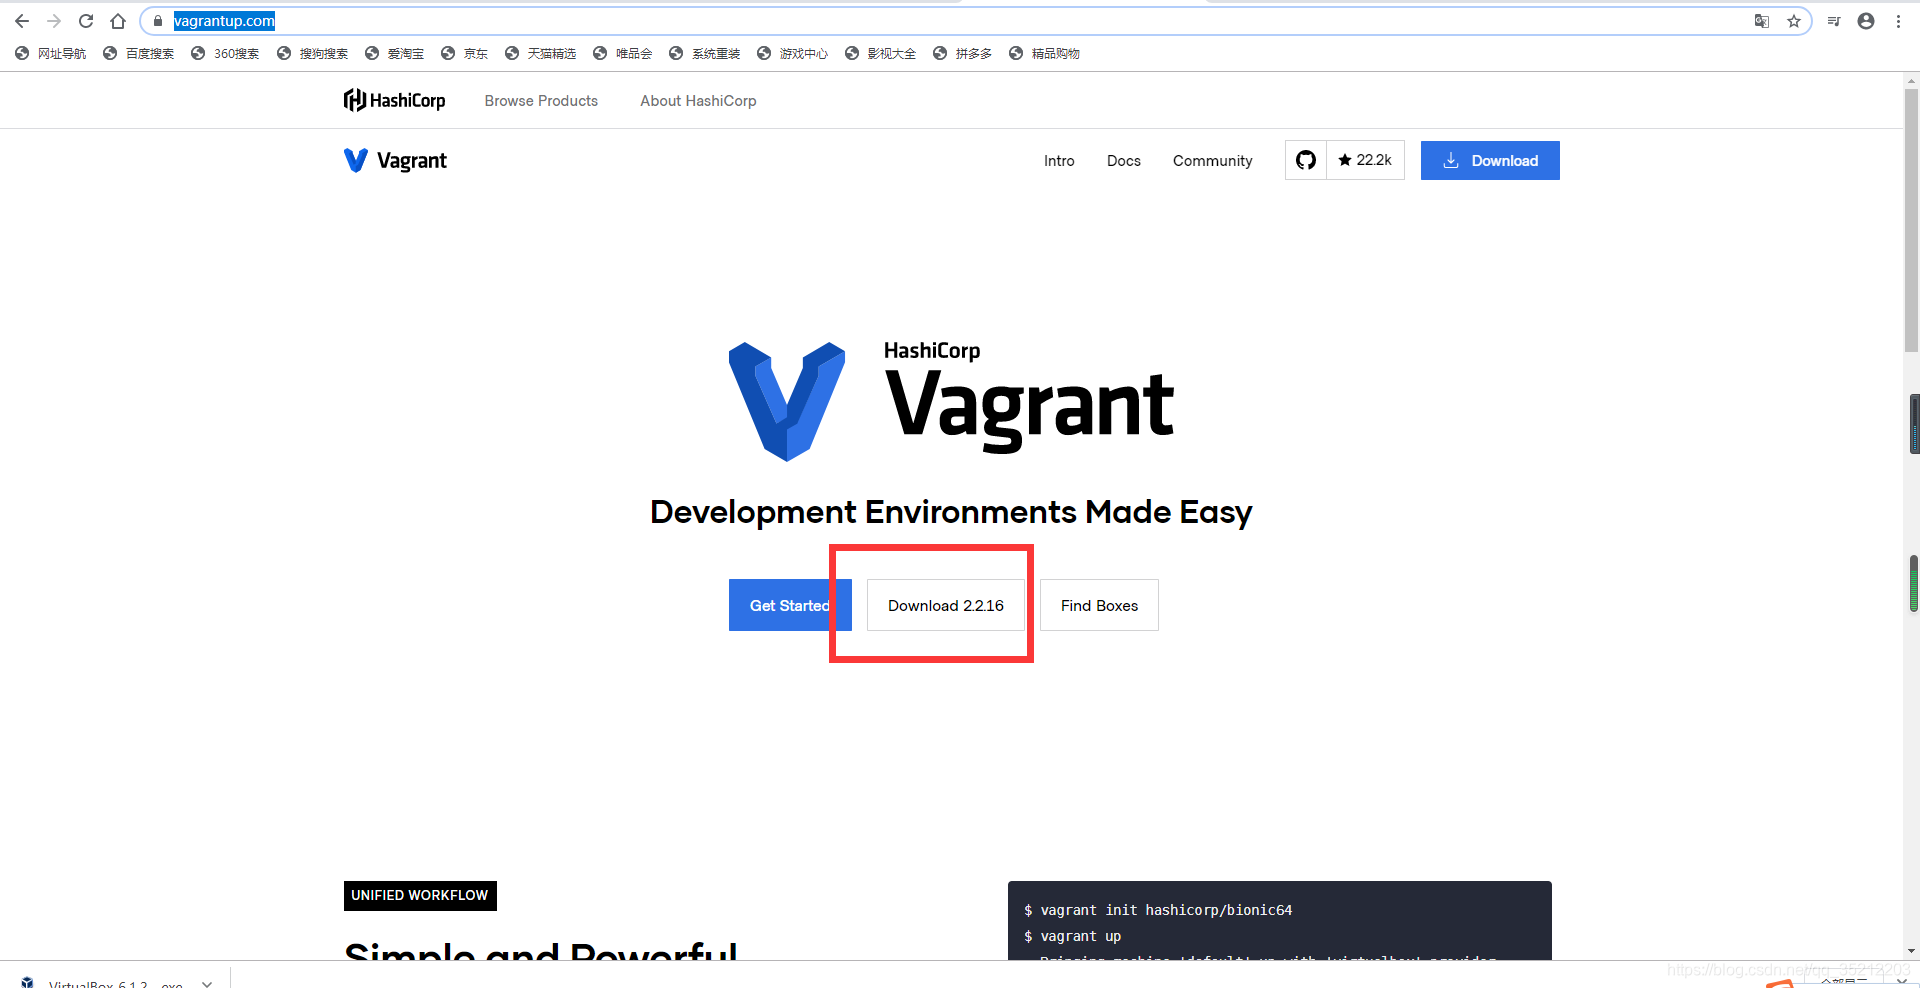Click the Download 2.2.16 button
The height and width of the screenshot is (988, 1920).
[946, 605]
